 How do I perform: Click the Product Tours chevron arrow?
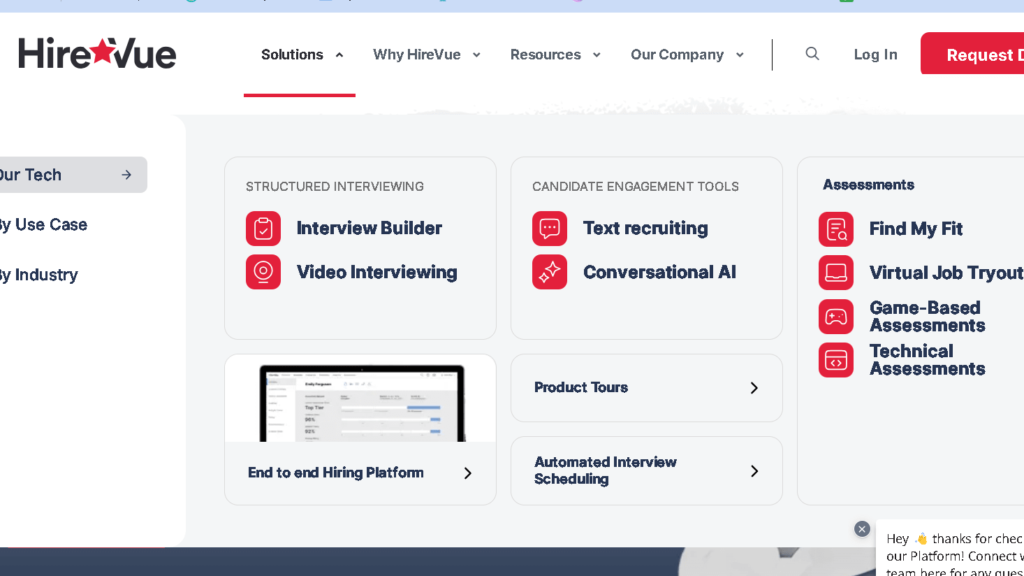754,388
